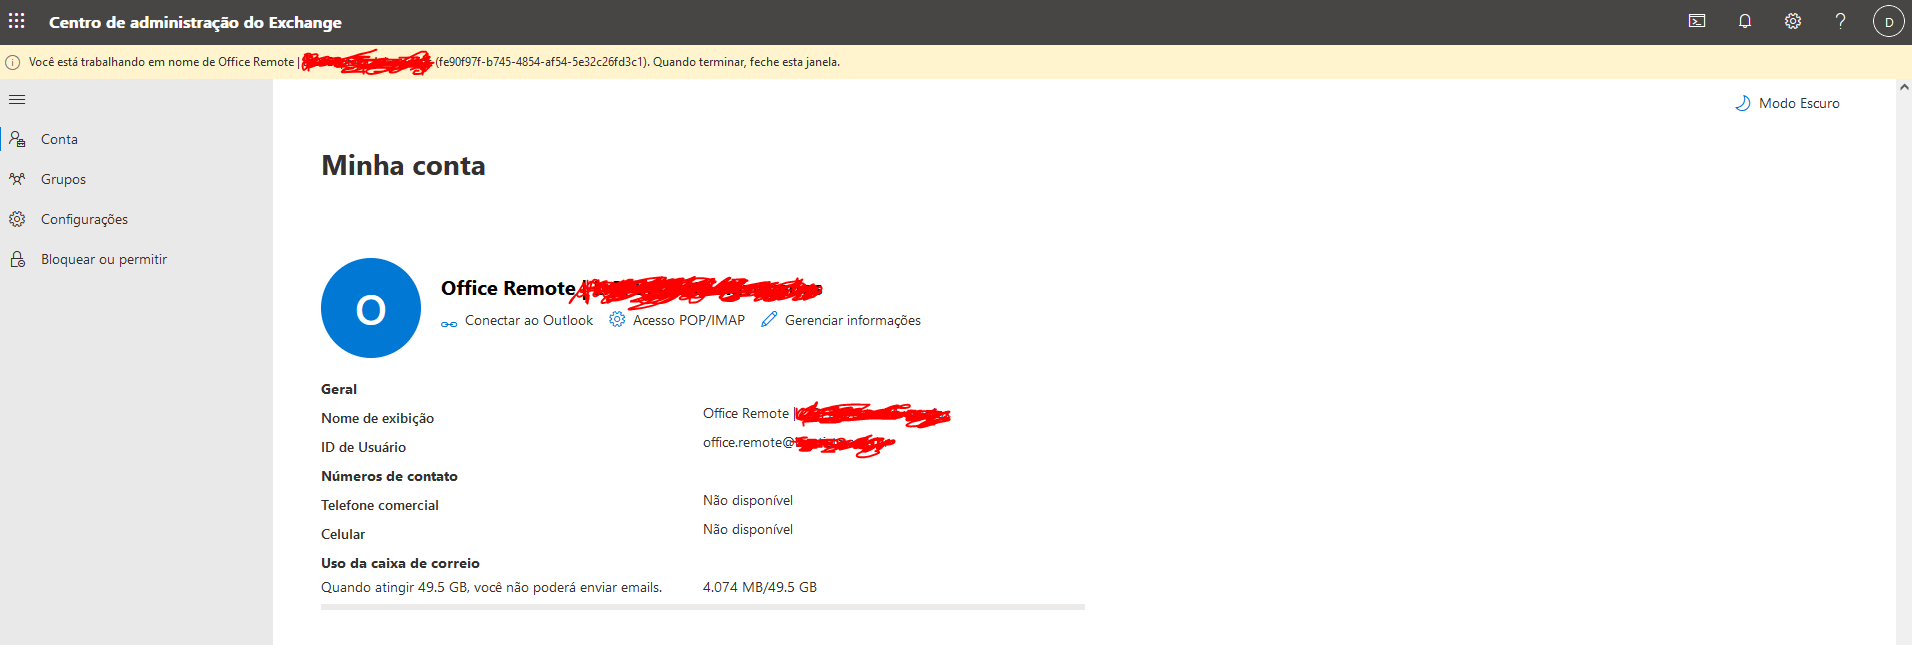The width and height of the screenshot is (1912, 645).
Task: Click the Uso da caixa de correio heading
Action: tap(400, 563)
